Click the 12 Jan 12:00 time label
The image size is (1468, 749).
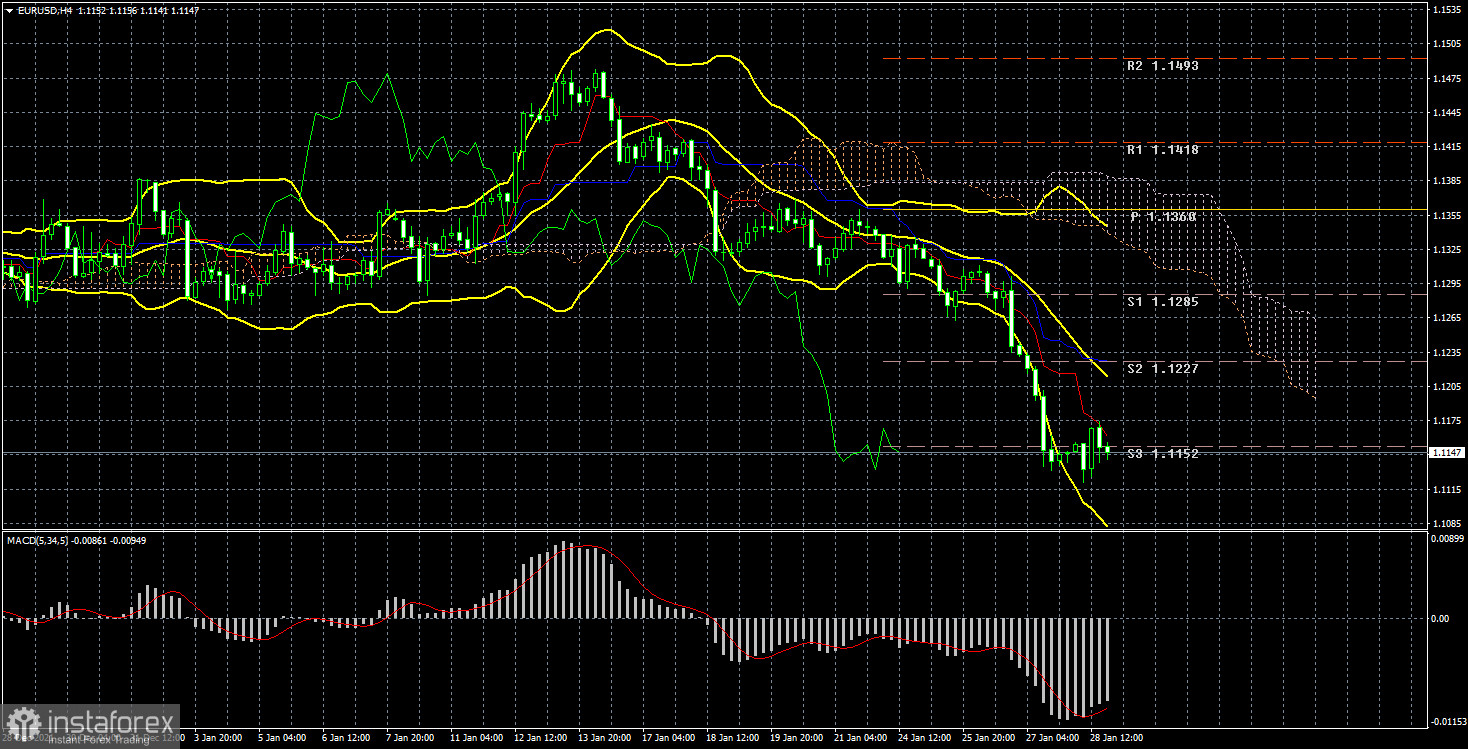540,738
